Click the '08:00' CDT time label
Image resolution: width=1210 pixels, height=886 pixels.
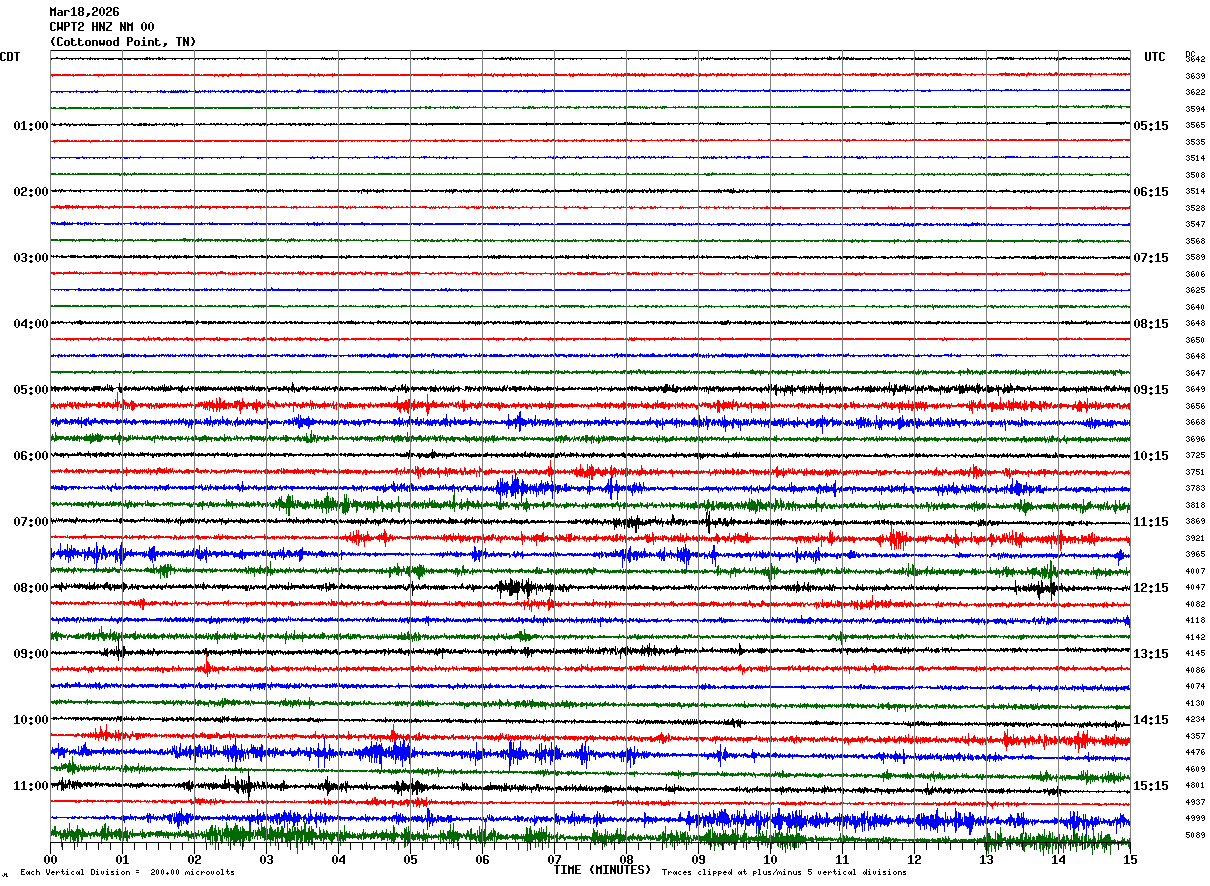coord(31,588)
